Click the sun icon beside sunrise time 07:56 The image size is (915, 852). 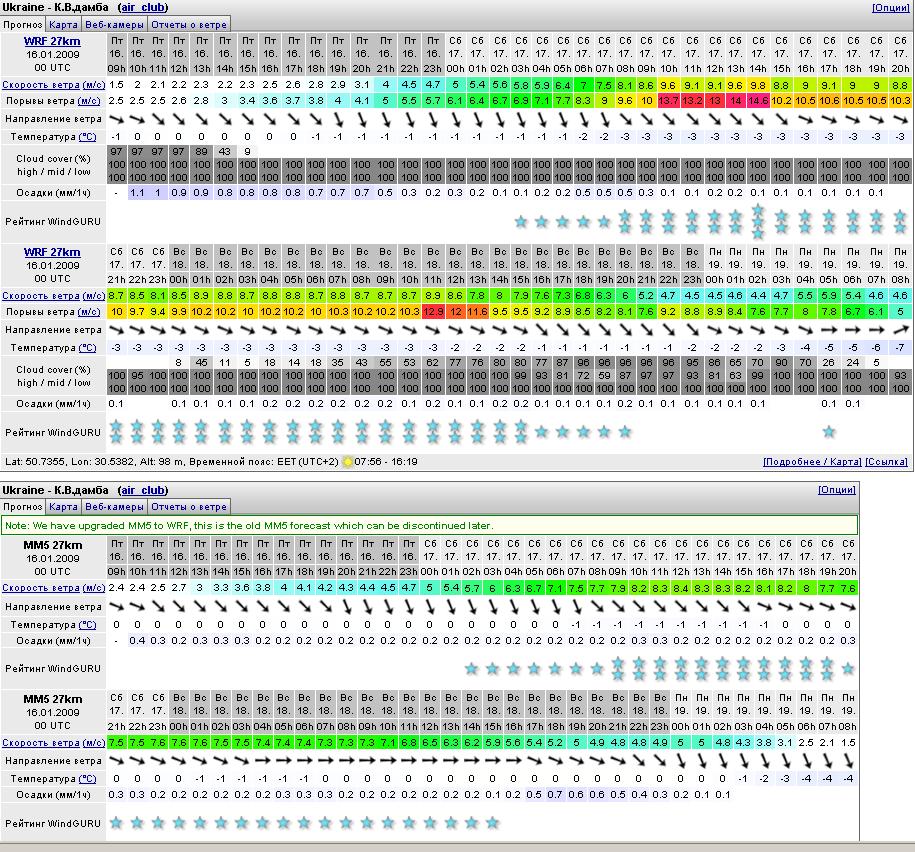(x=348, y=462)
